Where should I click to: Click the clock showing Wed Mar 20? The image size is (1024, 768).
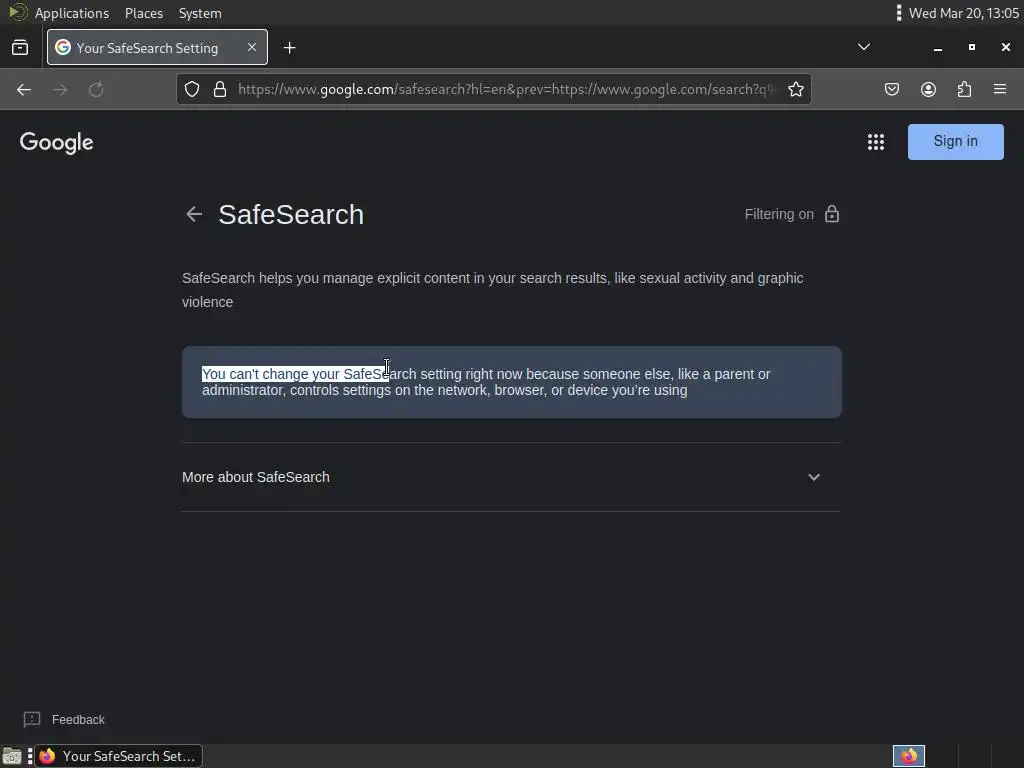pos(963,13)
